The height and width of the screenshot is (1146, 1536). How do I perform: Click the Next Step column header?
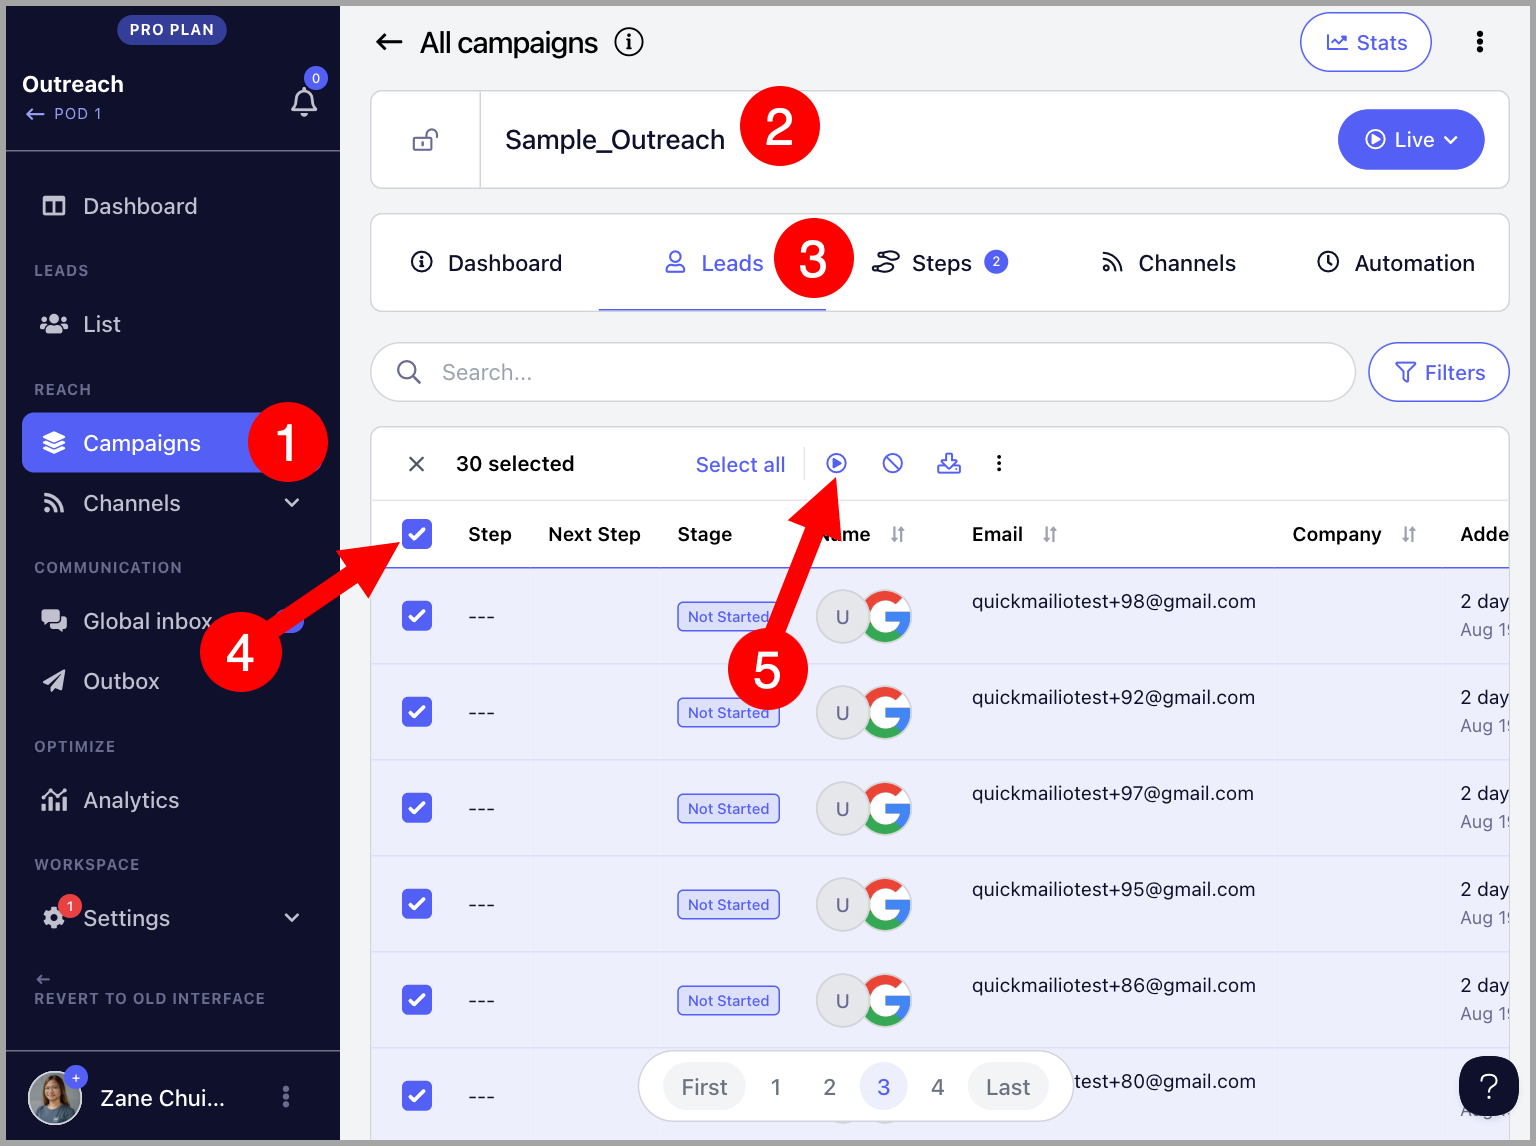[x=594, y=534]
